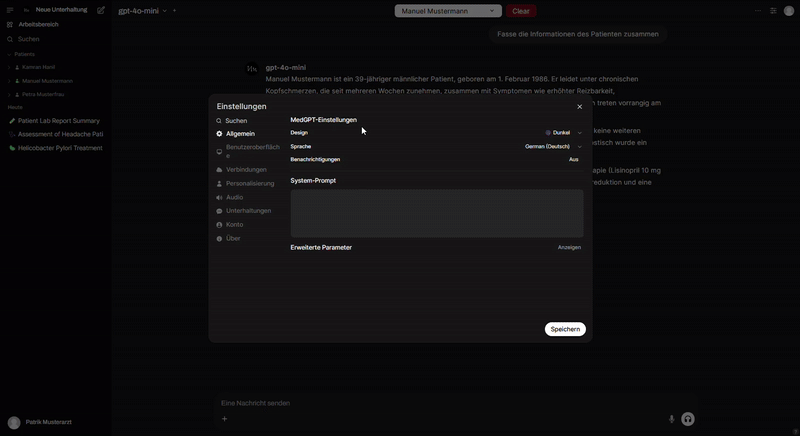Click the Speichern button
This screenshot has height=436, width=800.
pos(565,329)
